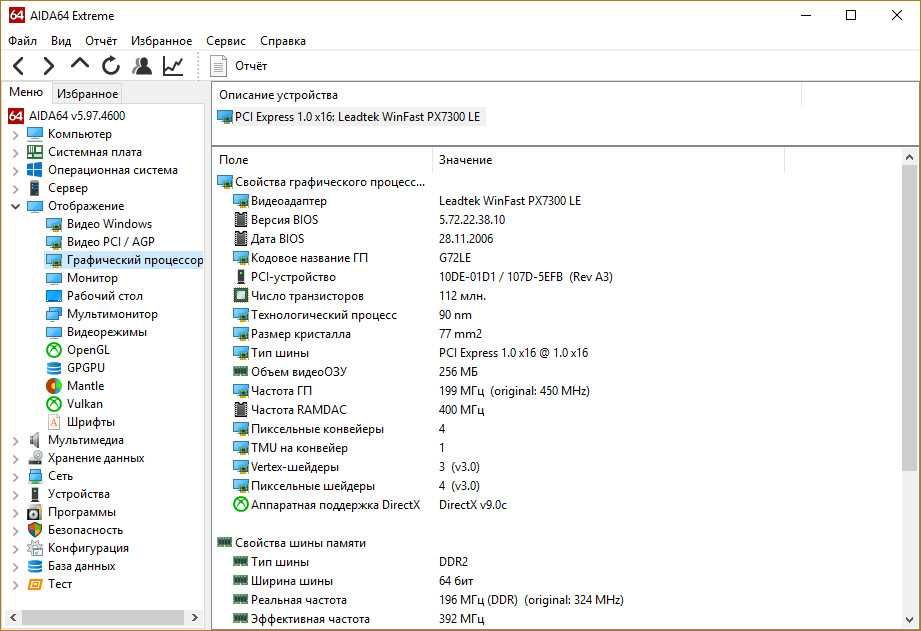Click the Шрифты fonts icon
This screenshot has width=921, height=631.
[x=53, y=422]
